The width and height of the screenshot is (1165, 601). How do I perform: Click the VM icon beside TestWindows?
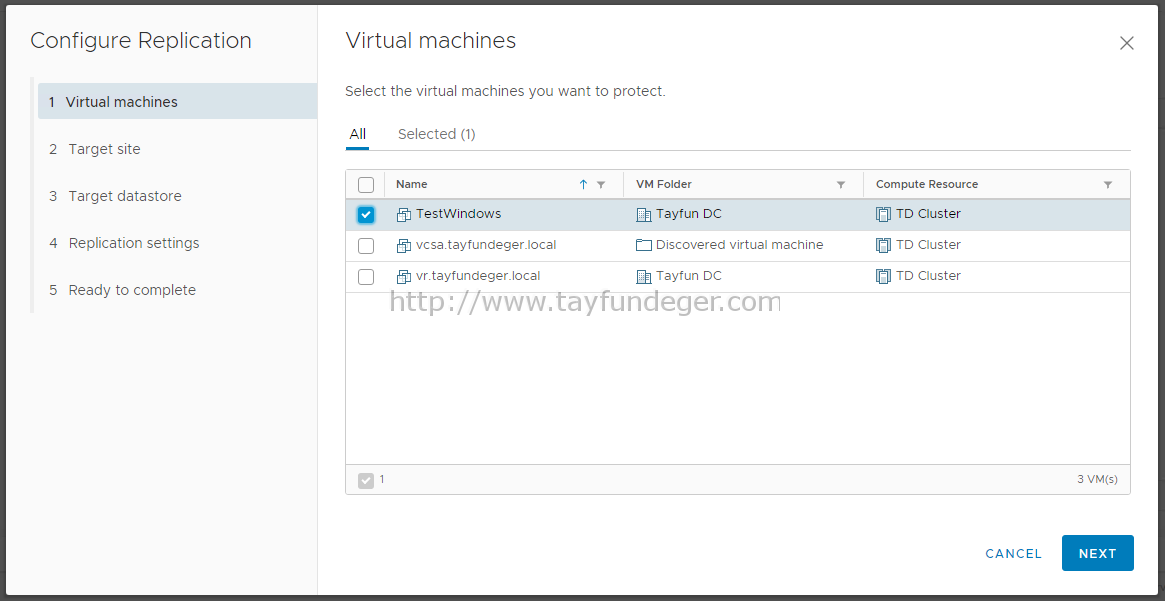coord(403,215)
